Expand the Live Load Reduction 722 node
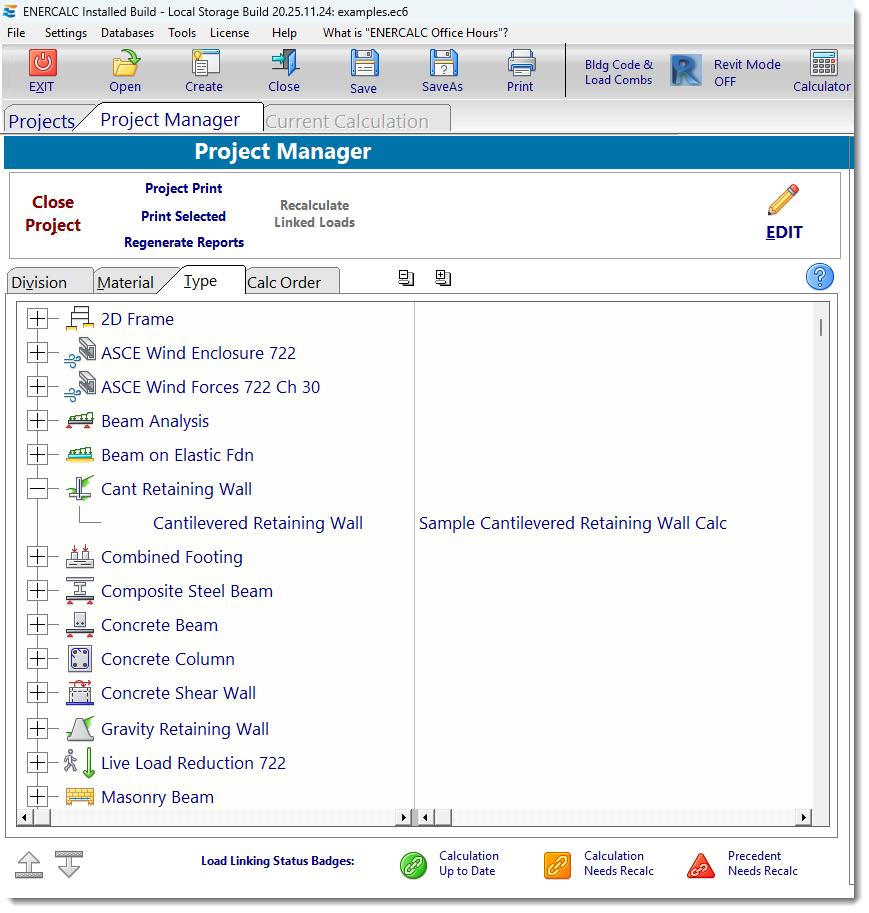Screen dimensions: 869x913 37,762
